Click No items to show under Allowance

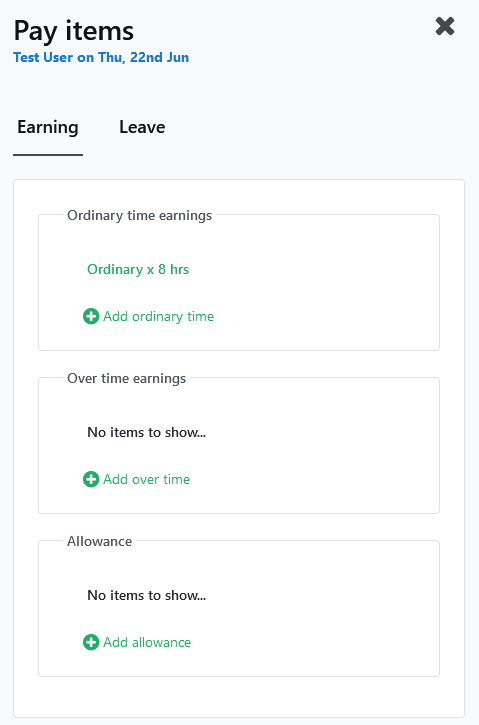coord(147,595)
